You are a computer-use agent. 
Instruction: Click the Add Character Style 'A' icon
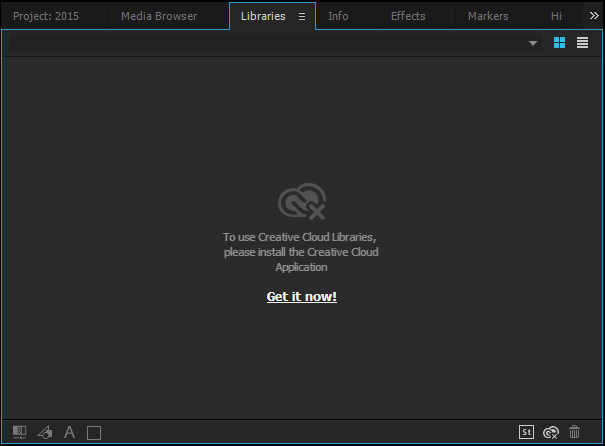(69, 432)
